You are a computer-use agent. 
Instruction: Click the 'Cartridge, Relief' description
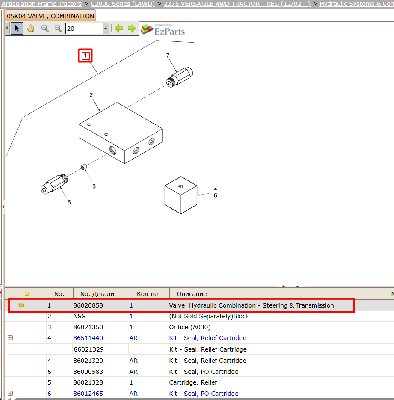click(193, 382)
